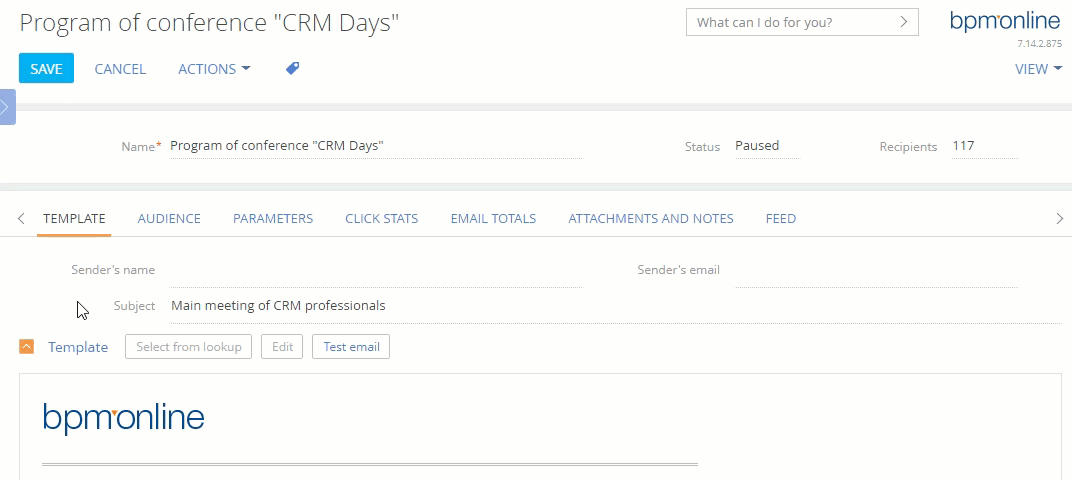Viewport: 1072px width, 480px height.
Task: Click the Save button
Action: tap(46, 68)
